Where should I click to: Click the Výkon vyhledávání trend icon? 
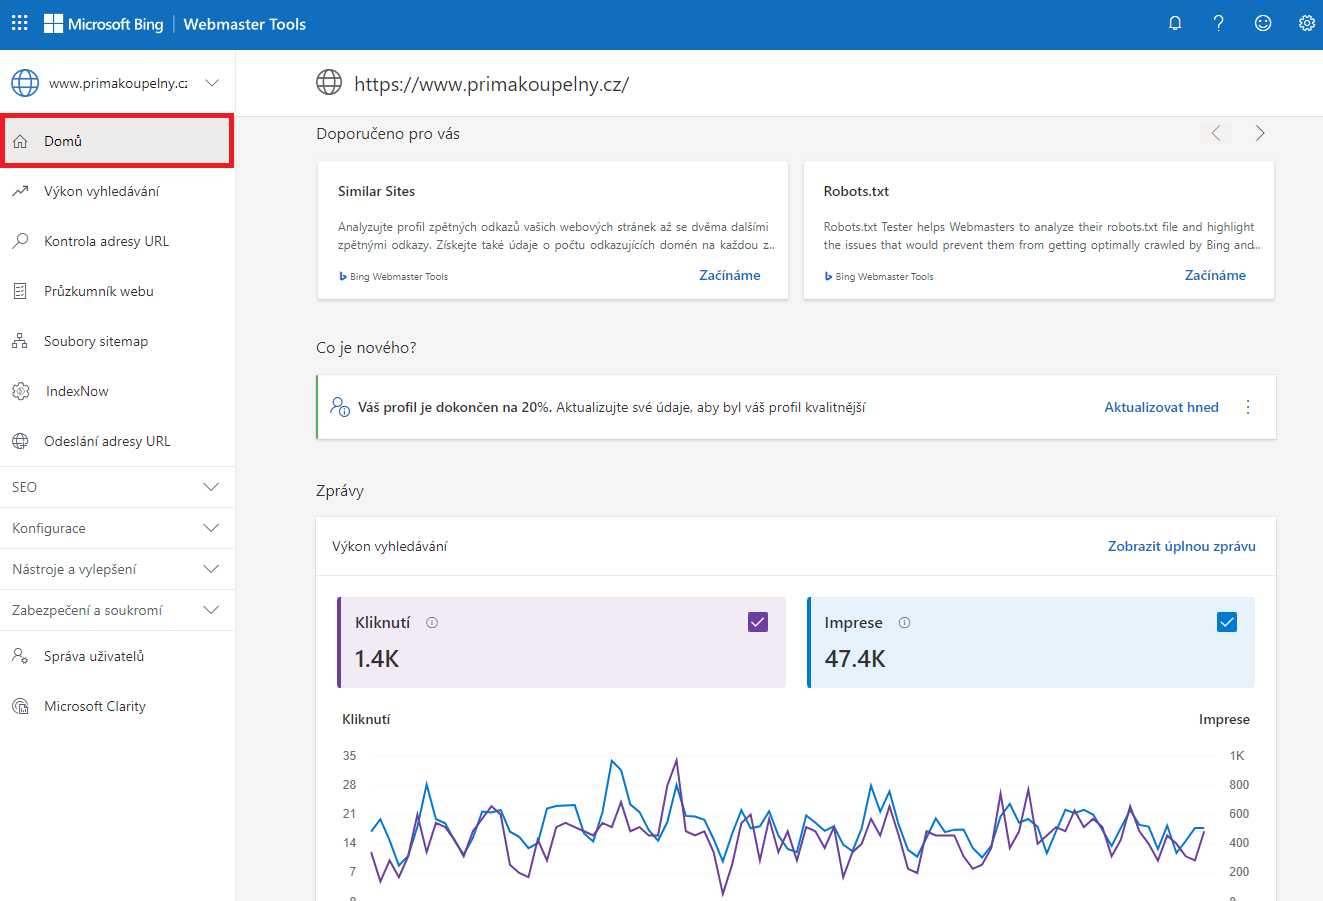coord(20,191)
